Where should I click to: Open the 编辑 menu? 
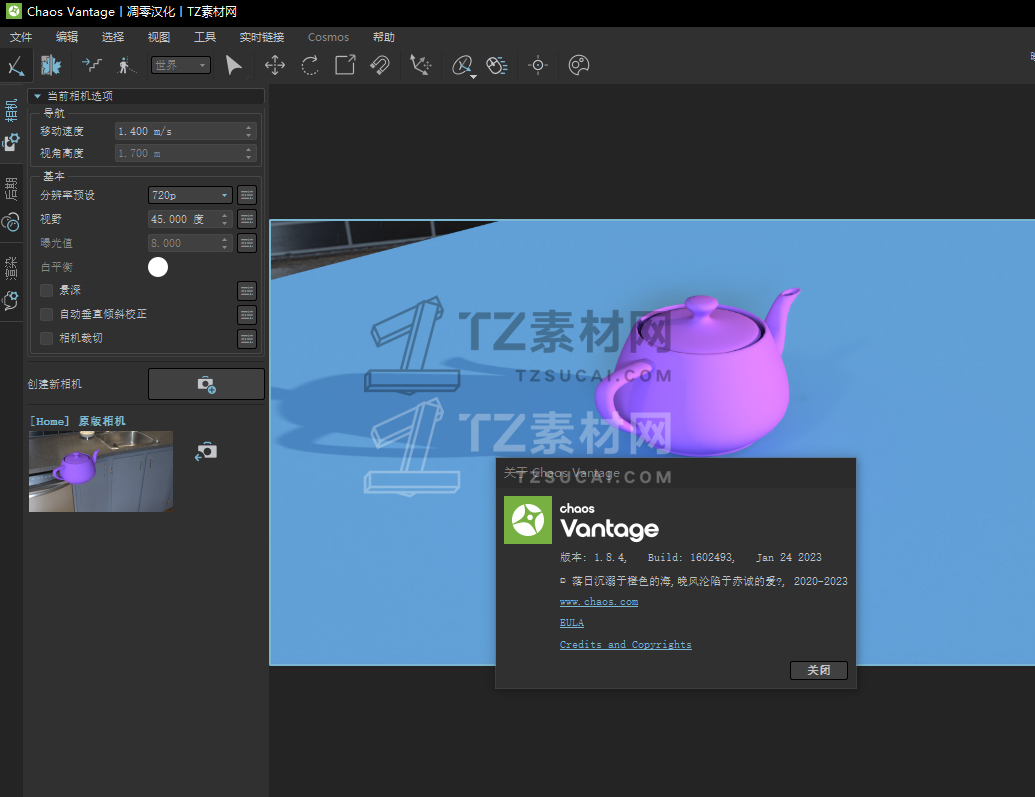[67, 37]
